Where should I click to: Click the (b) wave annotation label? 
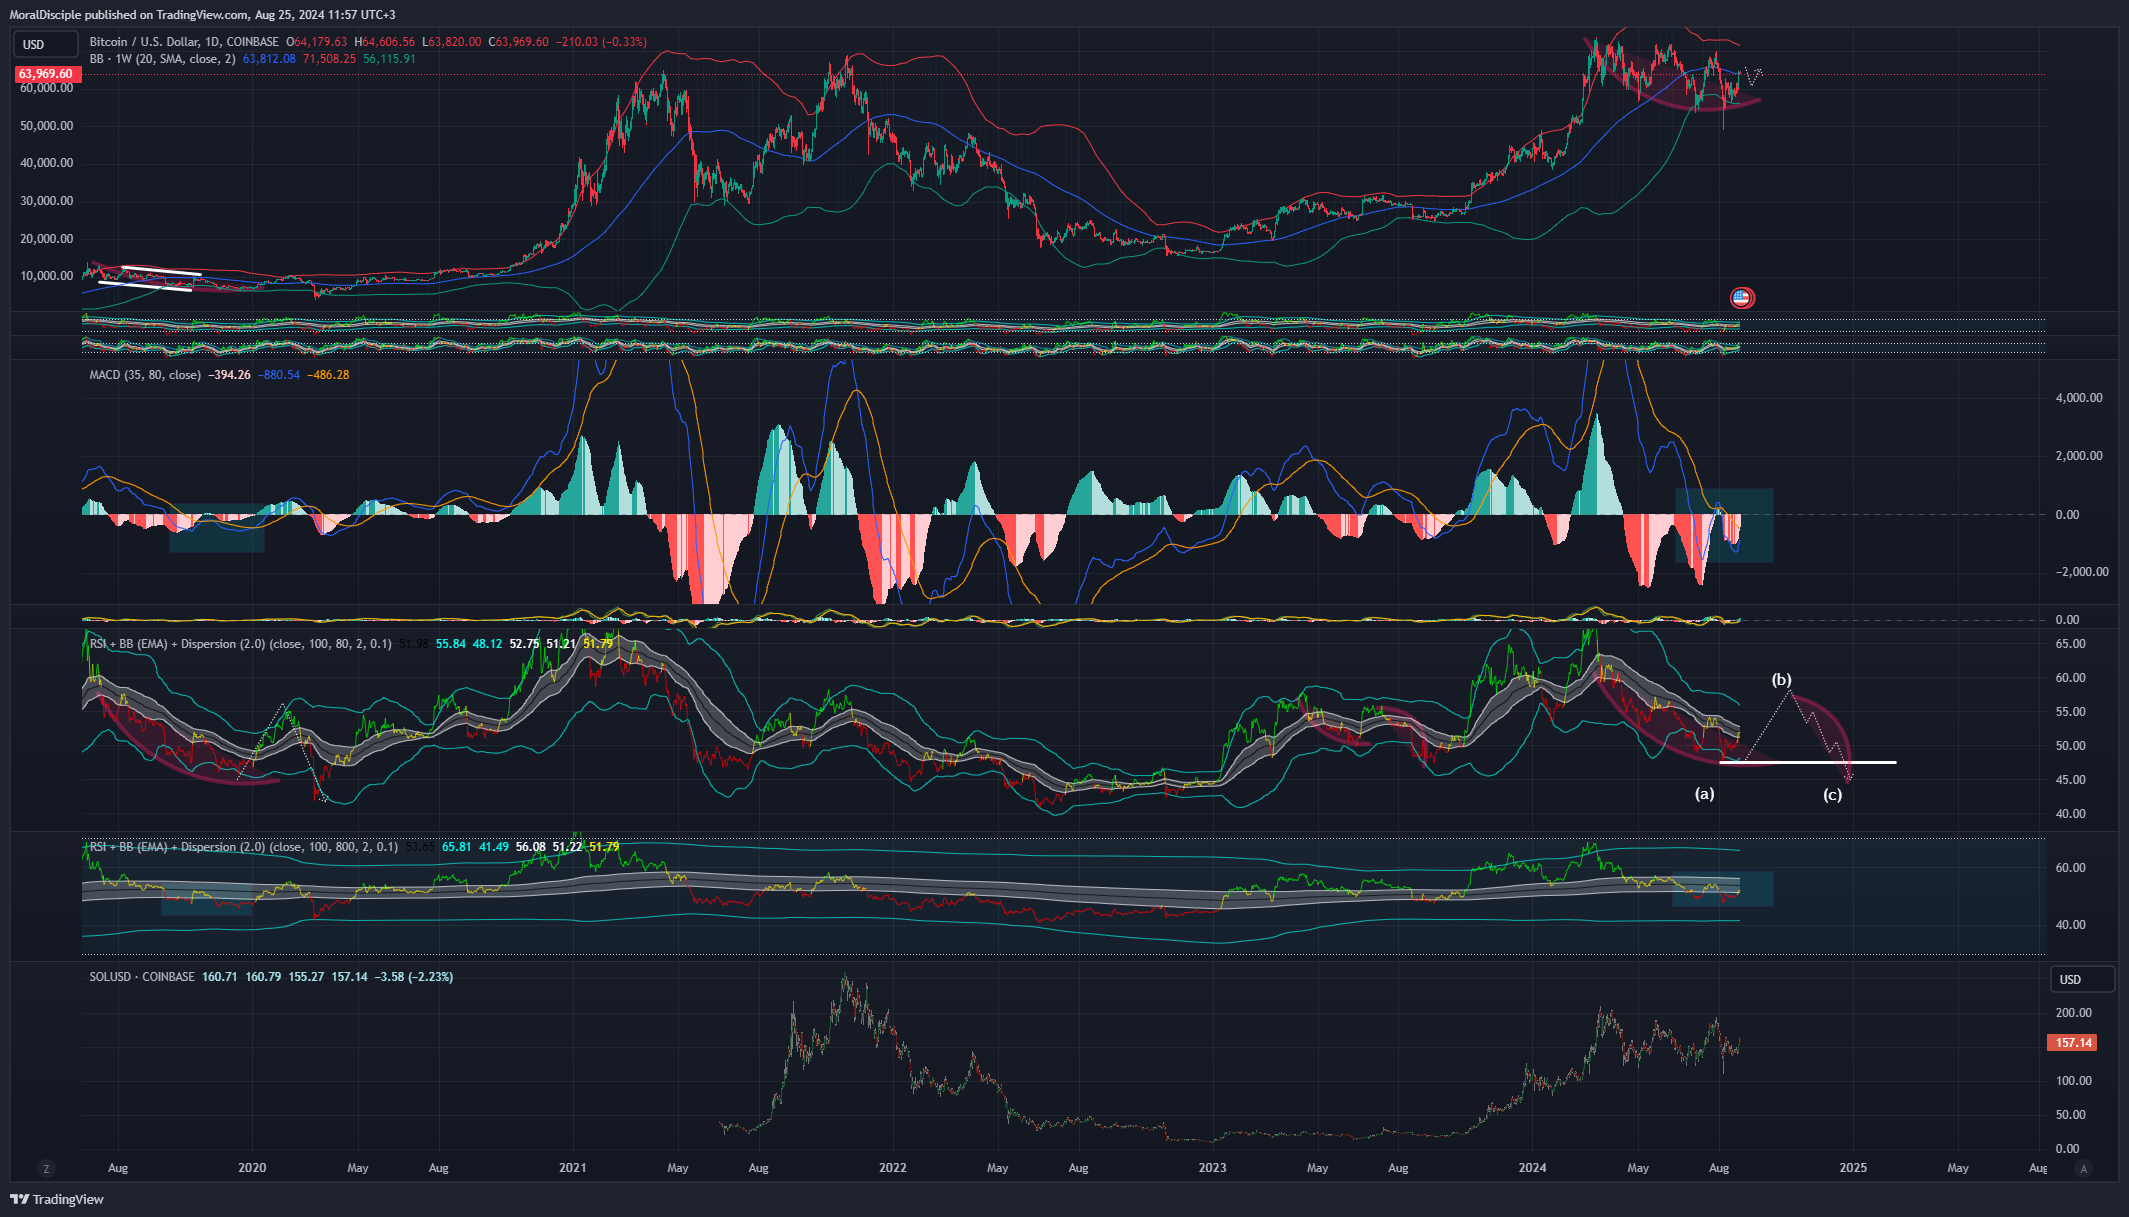(x=1782, y=680)
